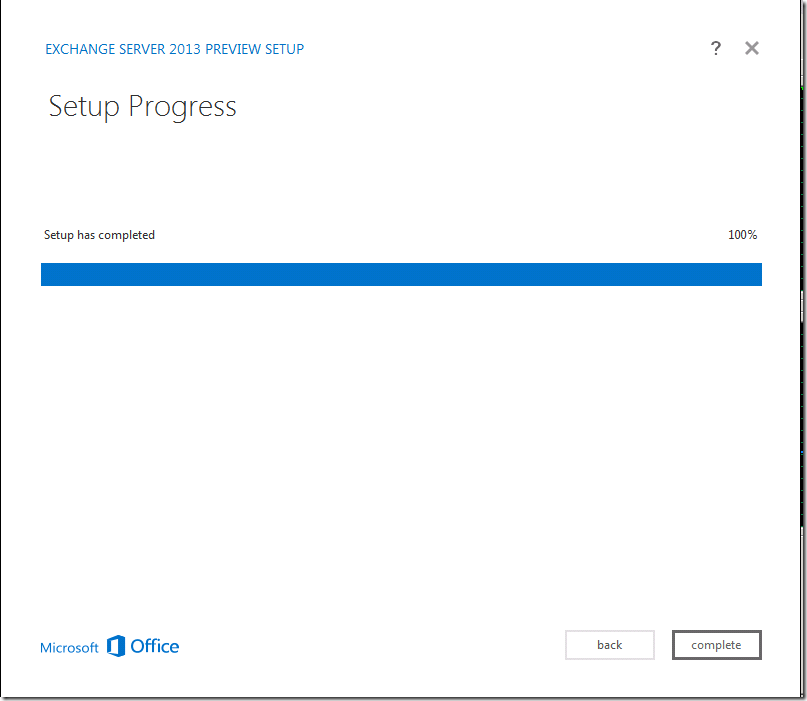Click the Office logo icon
This screenshot has width=807, height=701.
click(116, 646)
